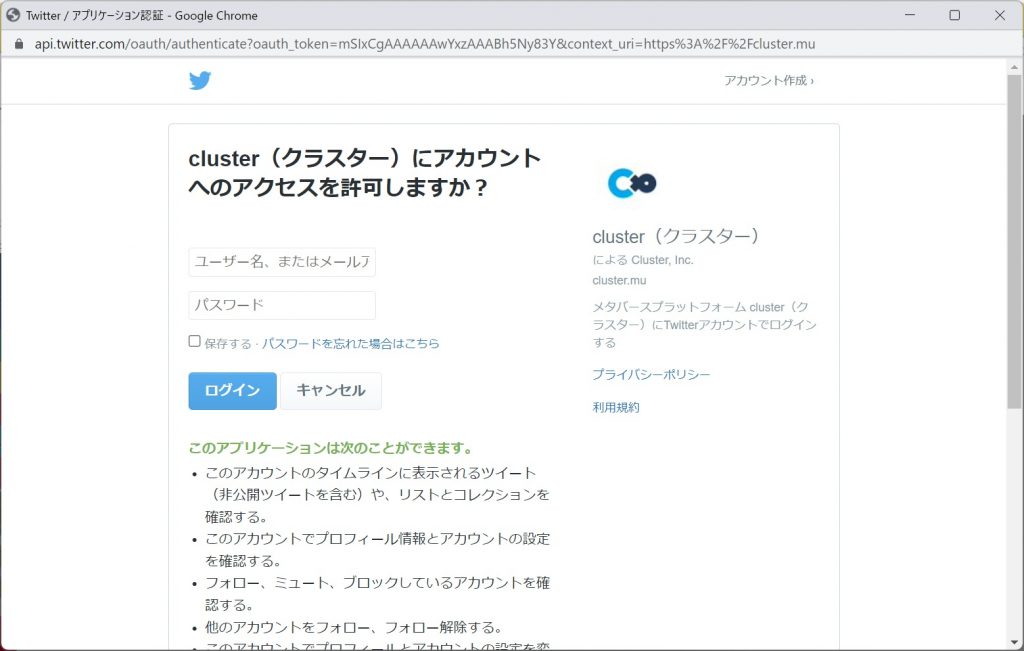Click the green このアプリケーションは次のことができます。 text

330,448
